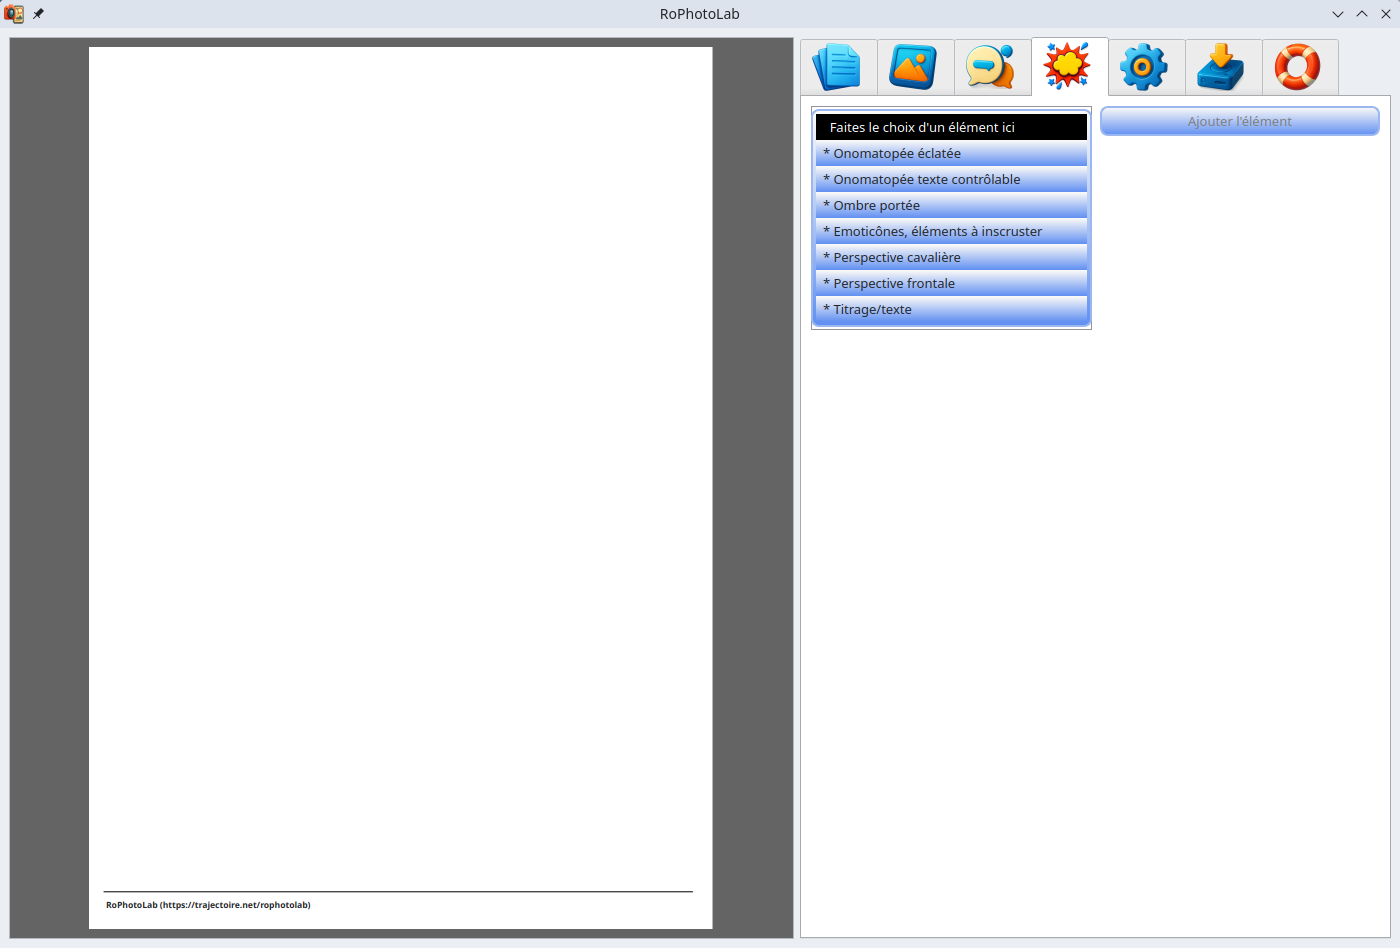Open the pages document tab icon

tap(838, 67)
